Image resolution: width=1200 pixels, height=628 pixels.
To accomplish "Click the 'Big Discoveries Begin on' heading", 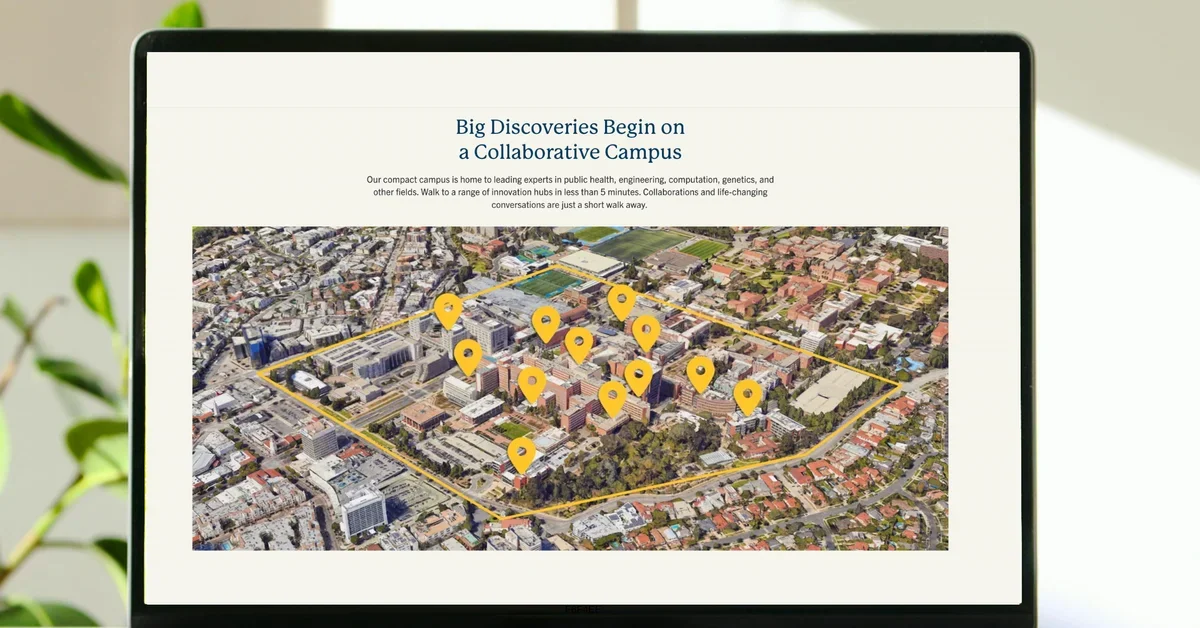I will 570,127.
